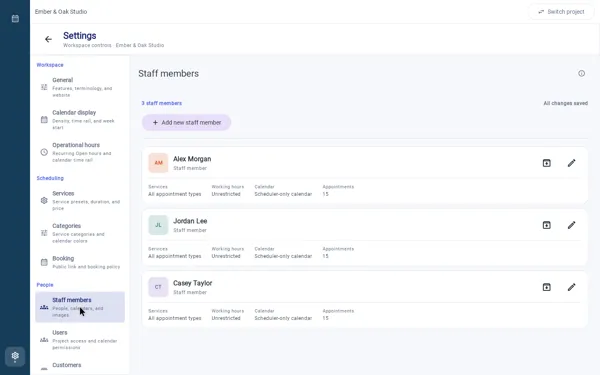The image size is (600, 375).
Task: Edit Jordan Lee with the pencil icon
Action: pos(571,225)
